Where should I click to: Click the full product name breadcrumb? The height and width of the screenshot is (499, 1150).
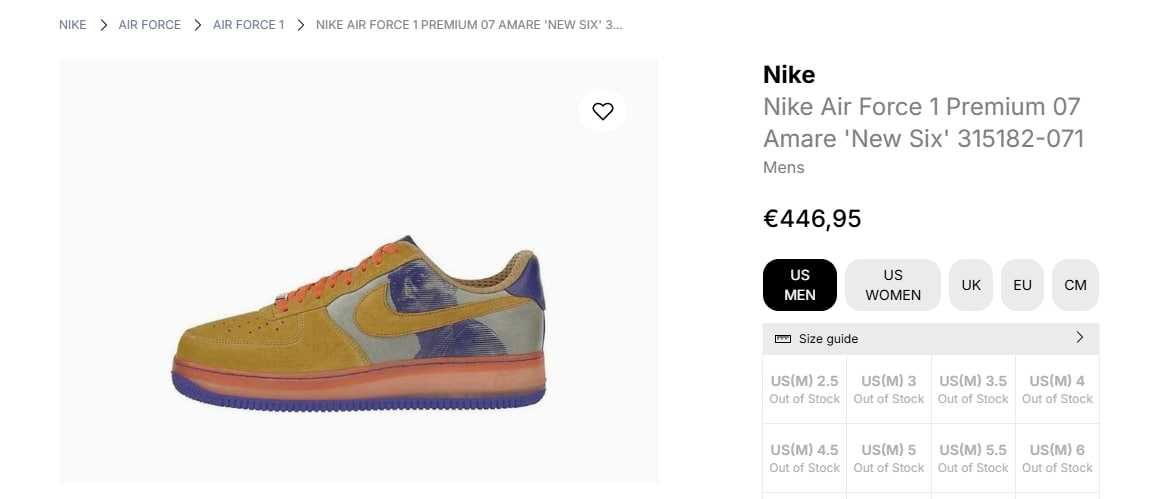(x=469, y=25)
